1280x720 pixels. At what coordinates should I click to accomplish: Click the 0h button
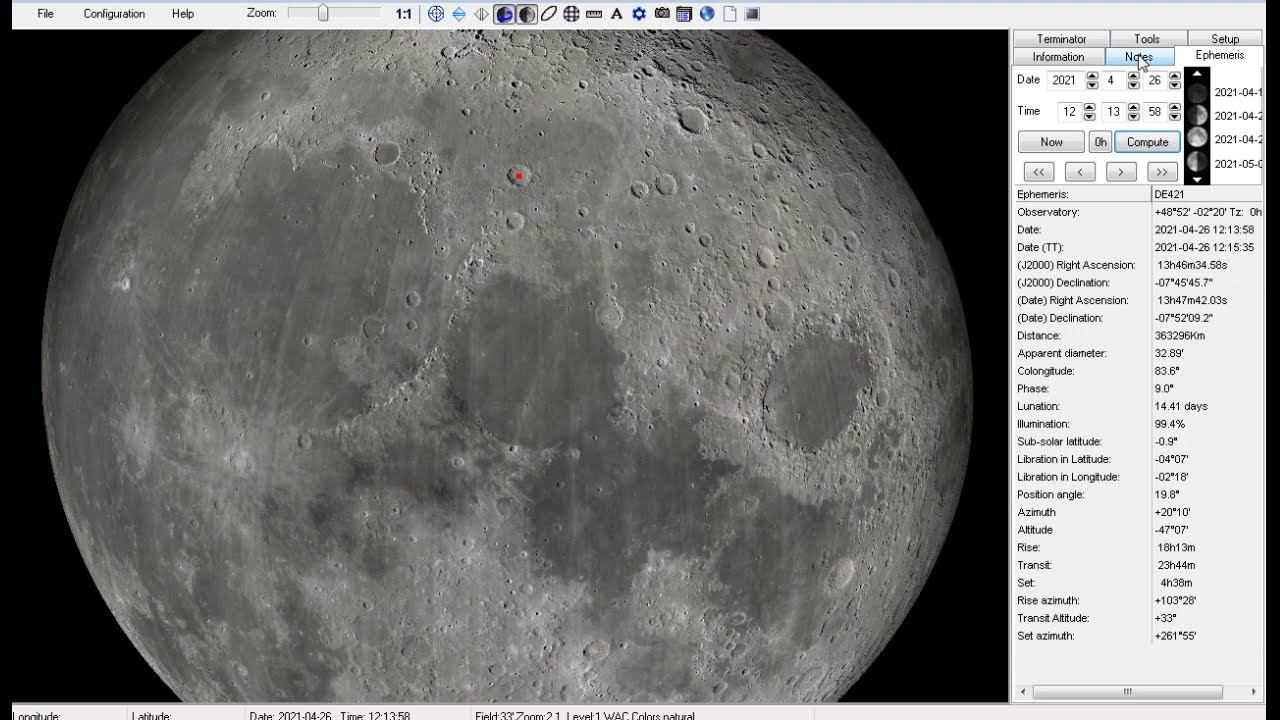[1100, 142]
